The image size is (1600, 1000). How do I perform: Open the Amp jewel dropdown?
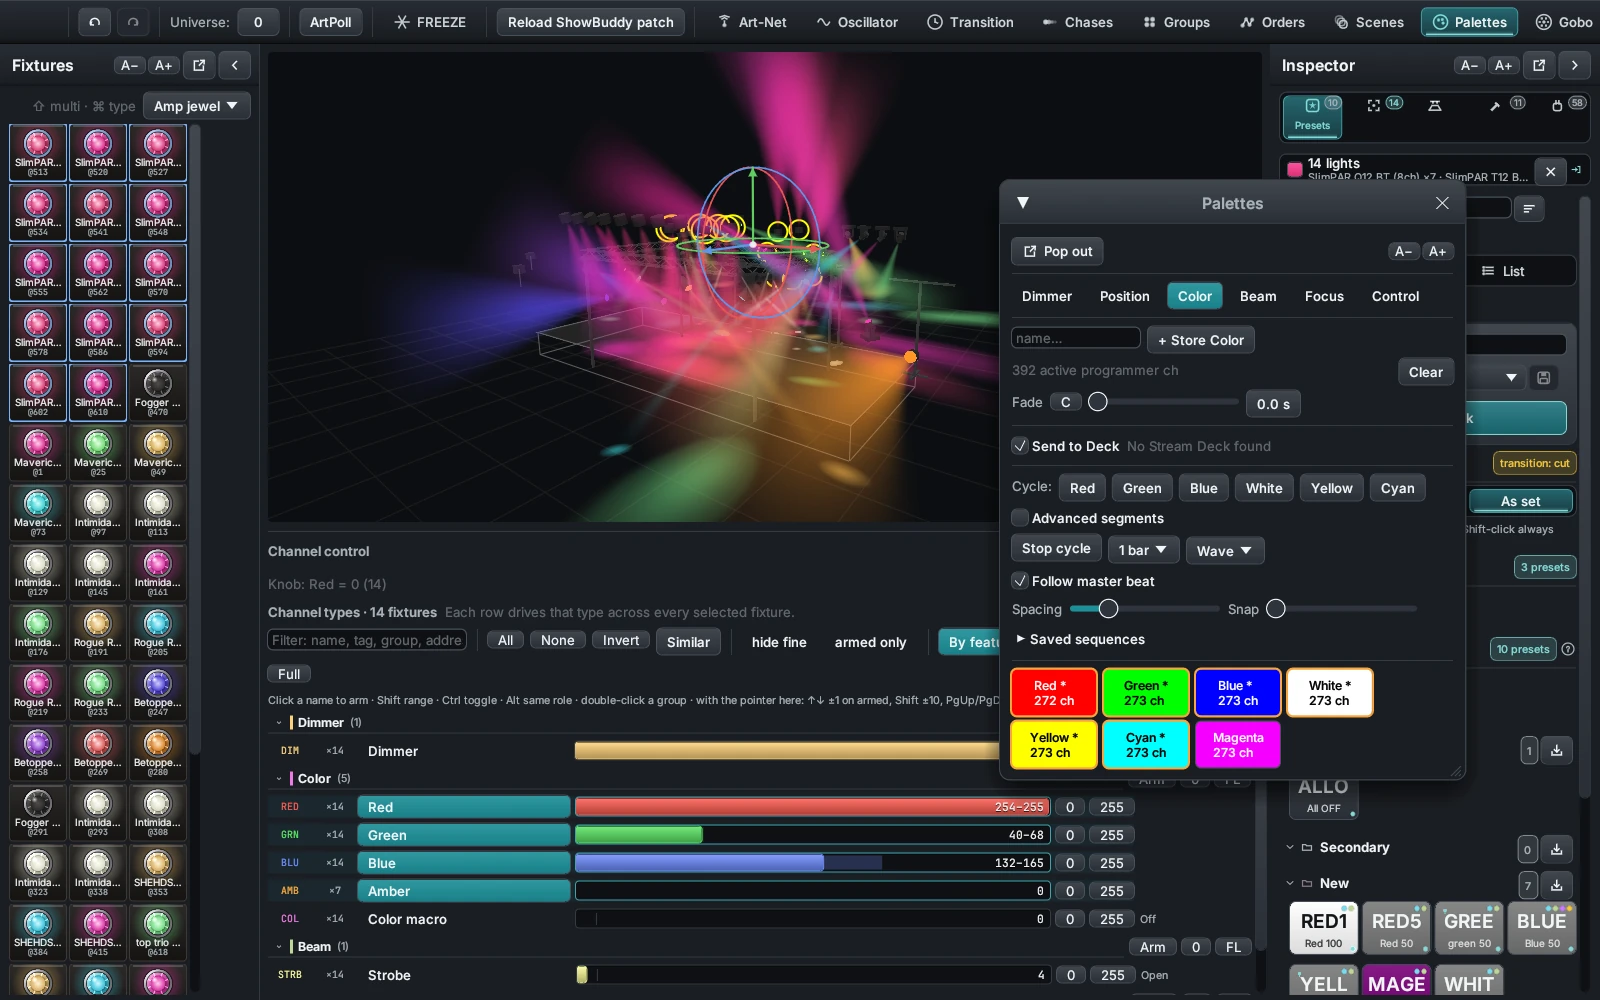[x=196, y=106]
